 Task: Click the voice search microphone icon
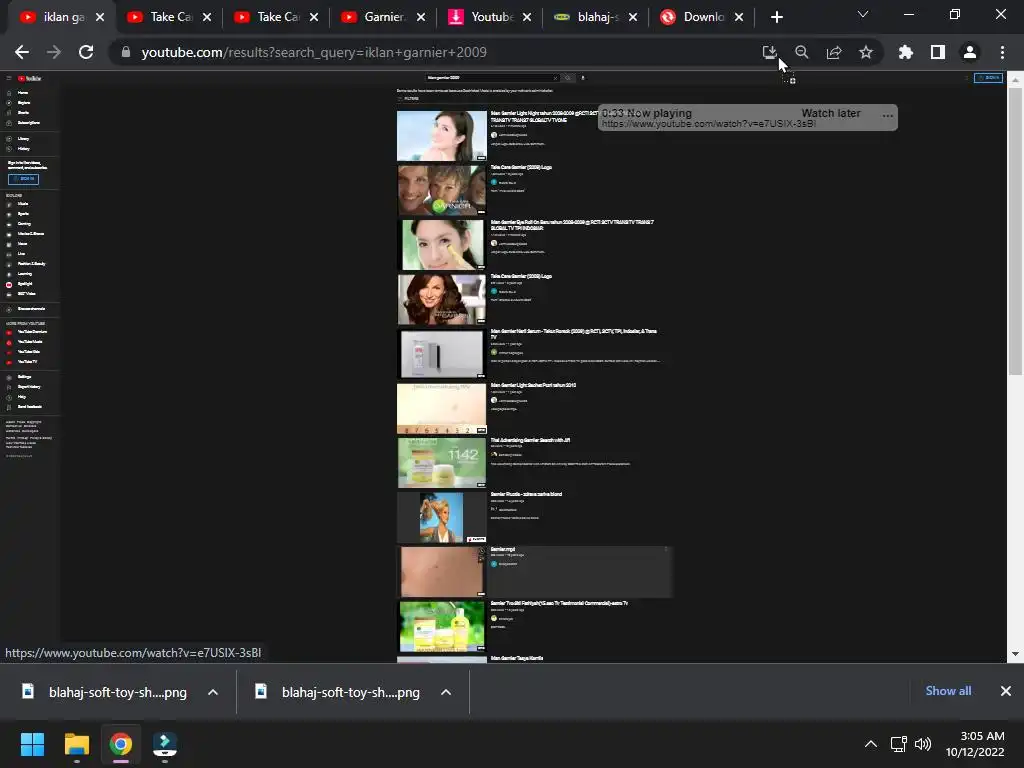click(x=583, y=78)
